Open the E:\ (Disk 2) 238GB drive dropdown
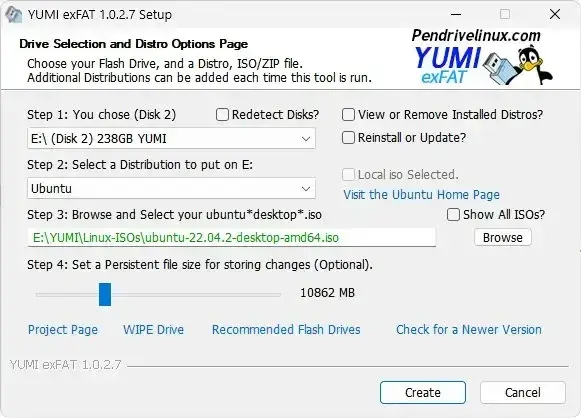The width and height of the screenshot is (581, 418). click(171, 139)
